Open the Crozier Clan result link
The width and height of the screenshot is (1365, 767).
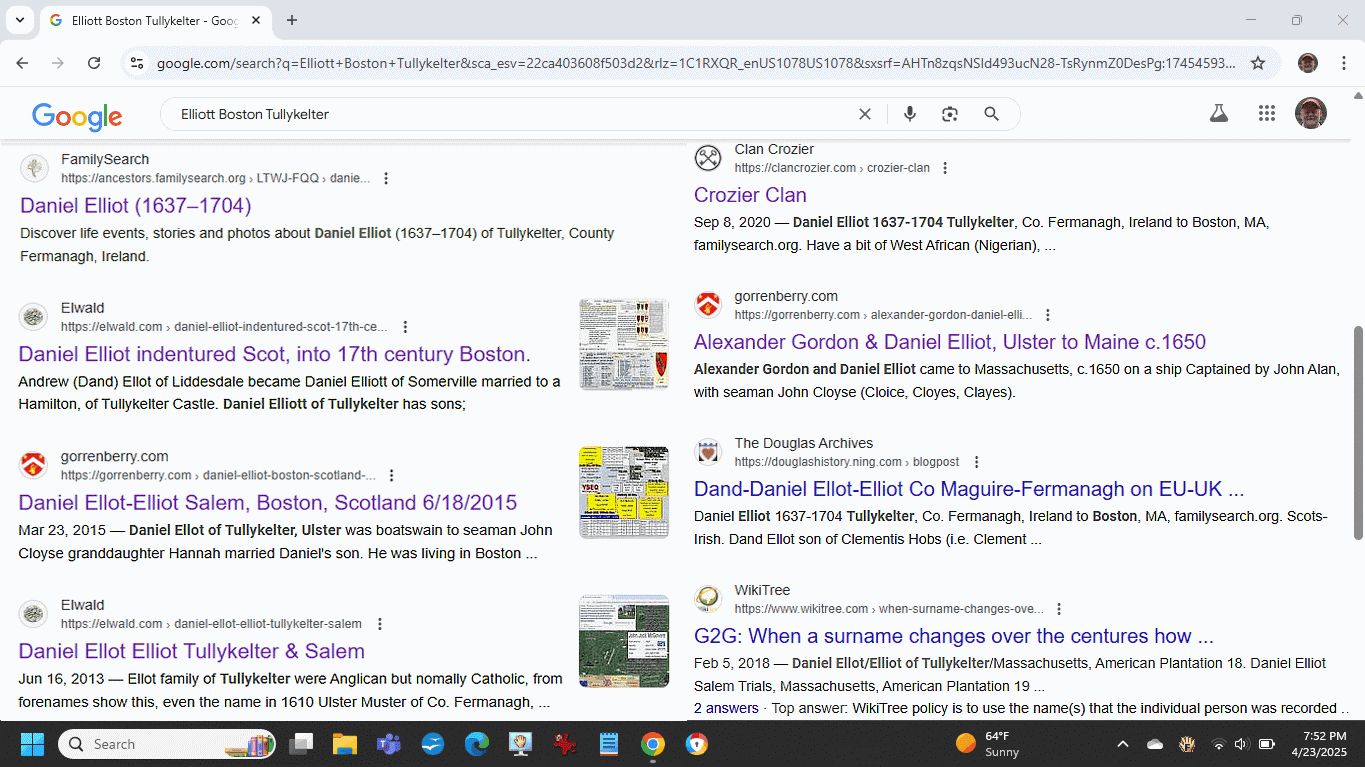[750, 195]
